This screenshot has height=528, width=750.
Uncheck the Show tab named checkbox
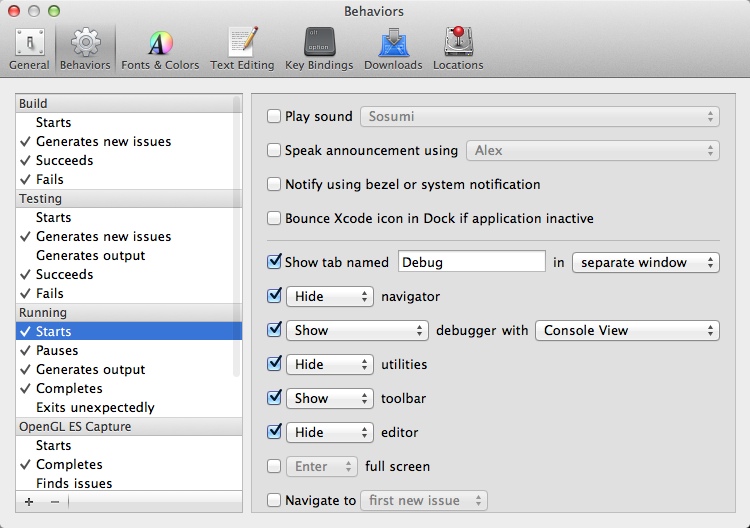[x=274, y=262]
